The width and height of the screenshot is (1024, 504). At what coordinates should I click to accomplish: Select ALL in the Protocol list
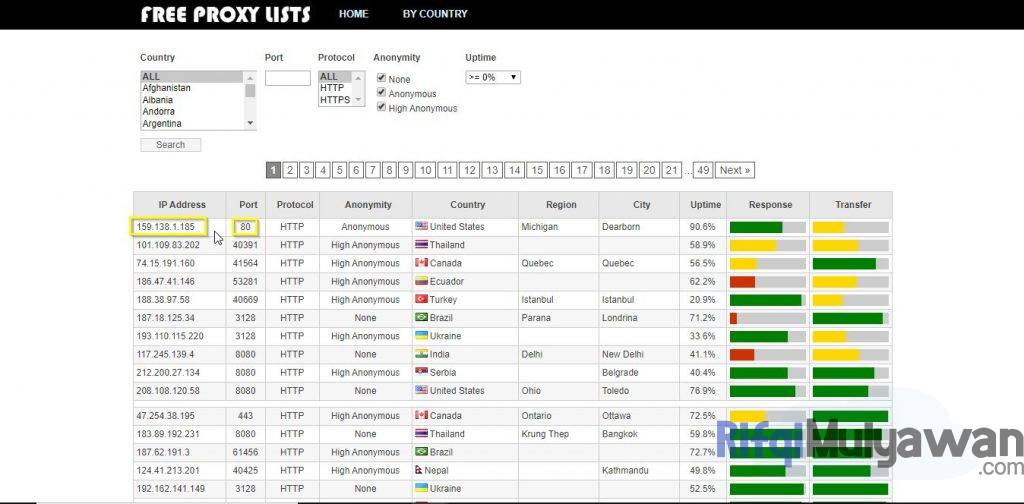coord(335,76)
